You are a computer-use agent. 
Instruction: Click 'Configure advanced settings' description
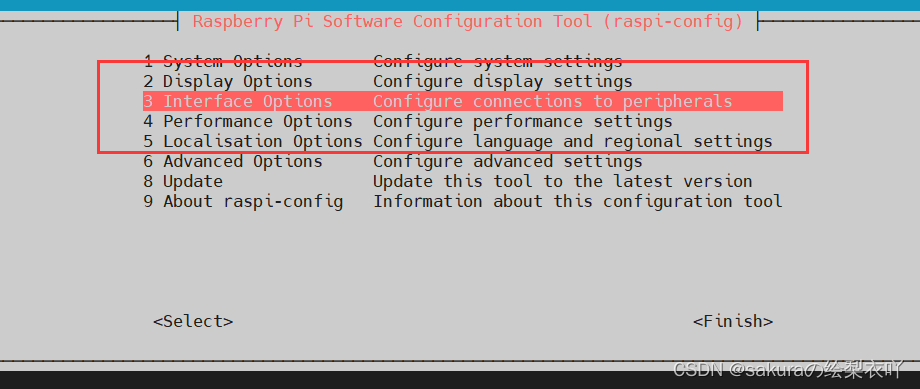tap(508, 161)
